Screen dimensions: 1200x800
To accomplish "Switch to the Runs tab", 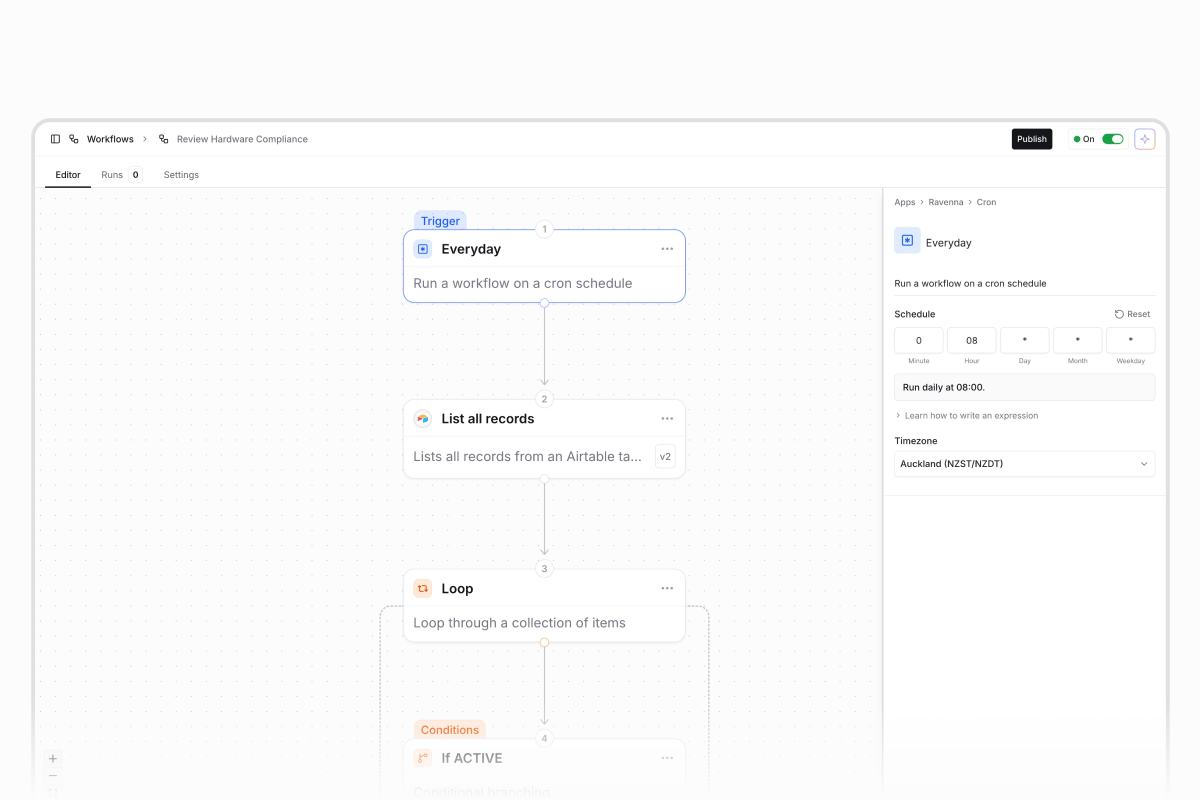I will pos(112,175).
